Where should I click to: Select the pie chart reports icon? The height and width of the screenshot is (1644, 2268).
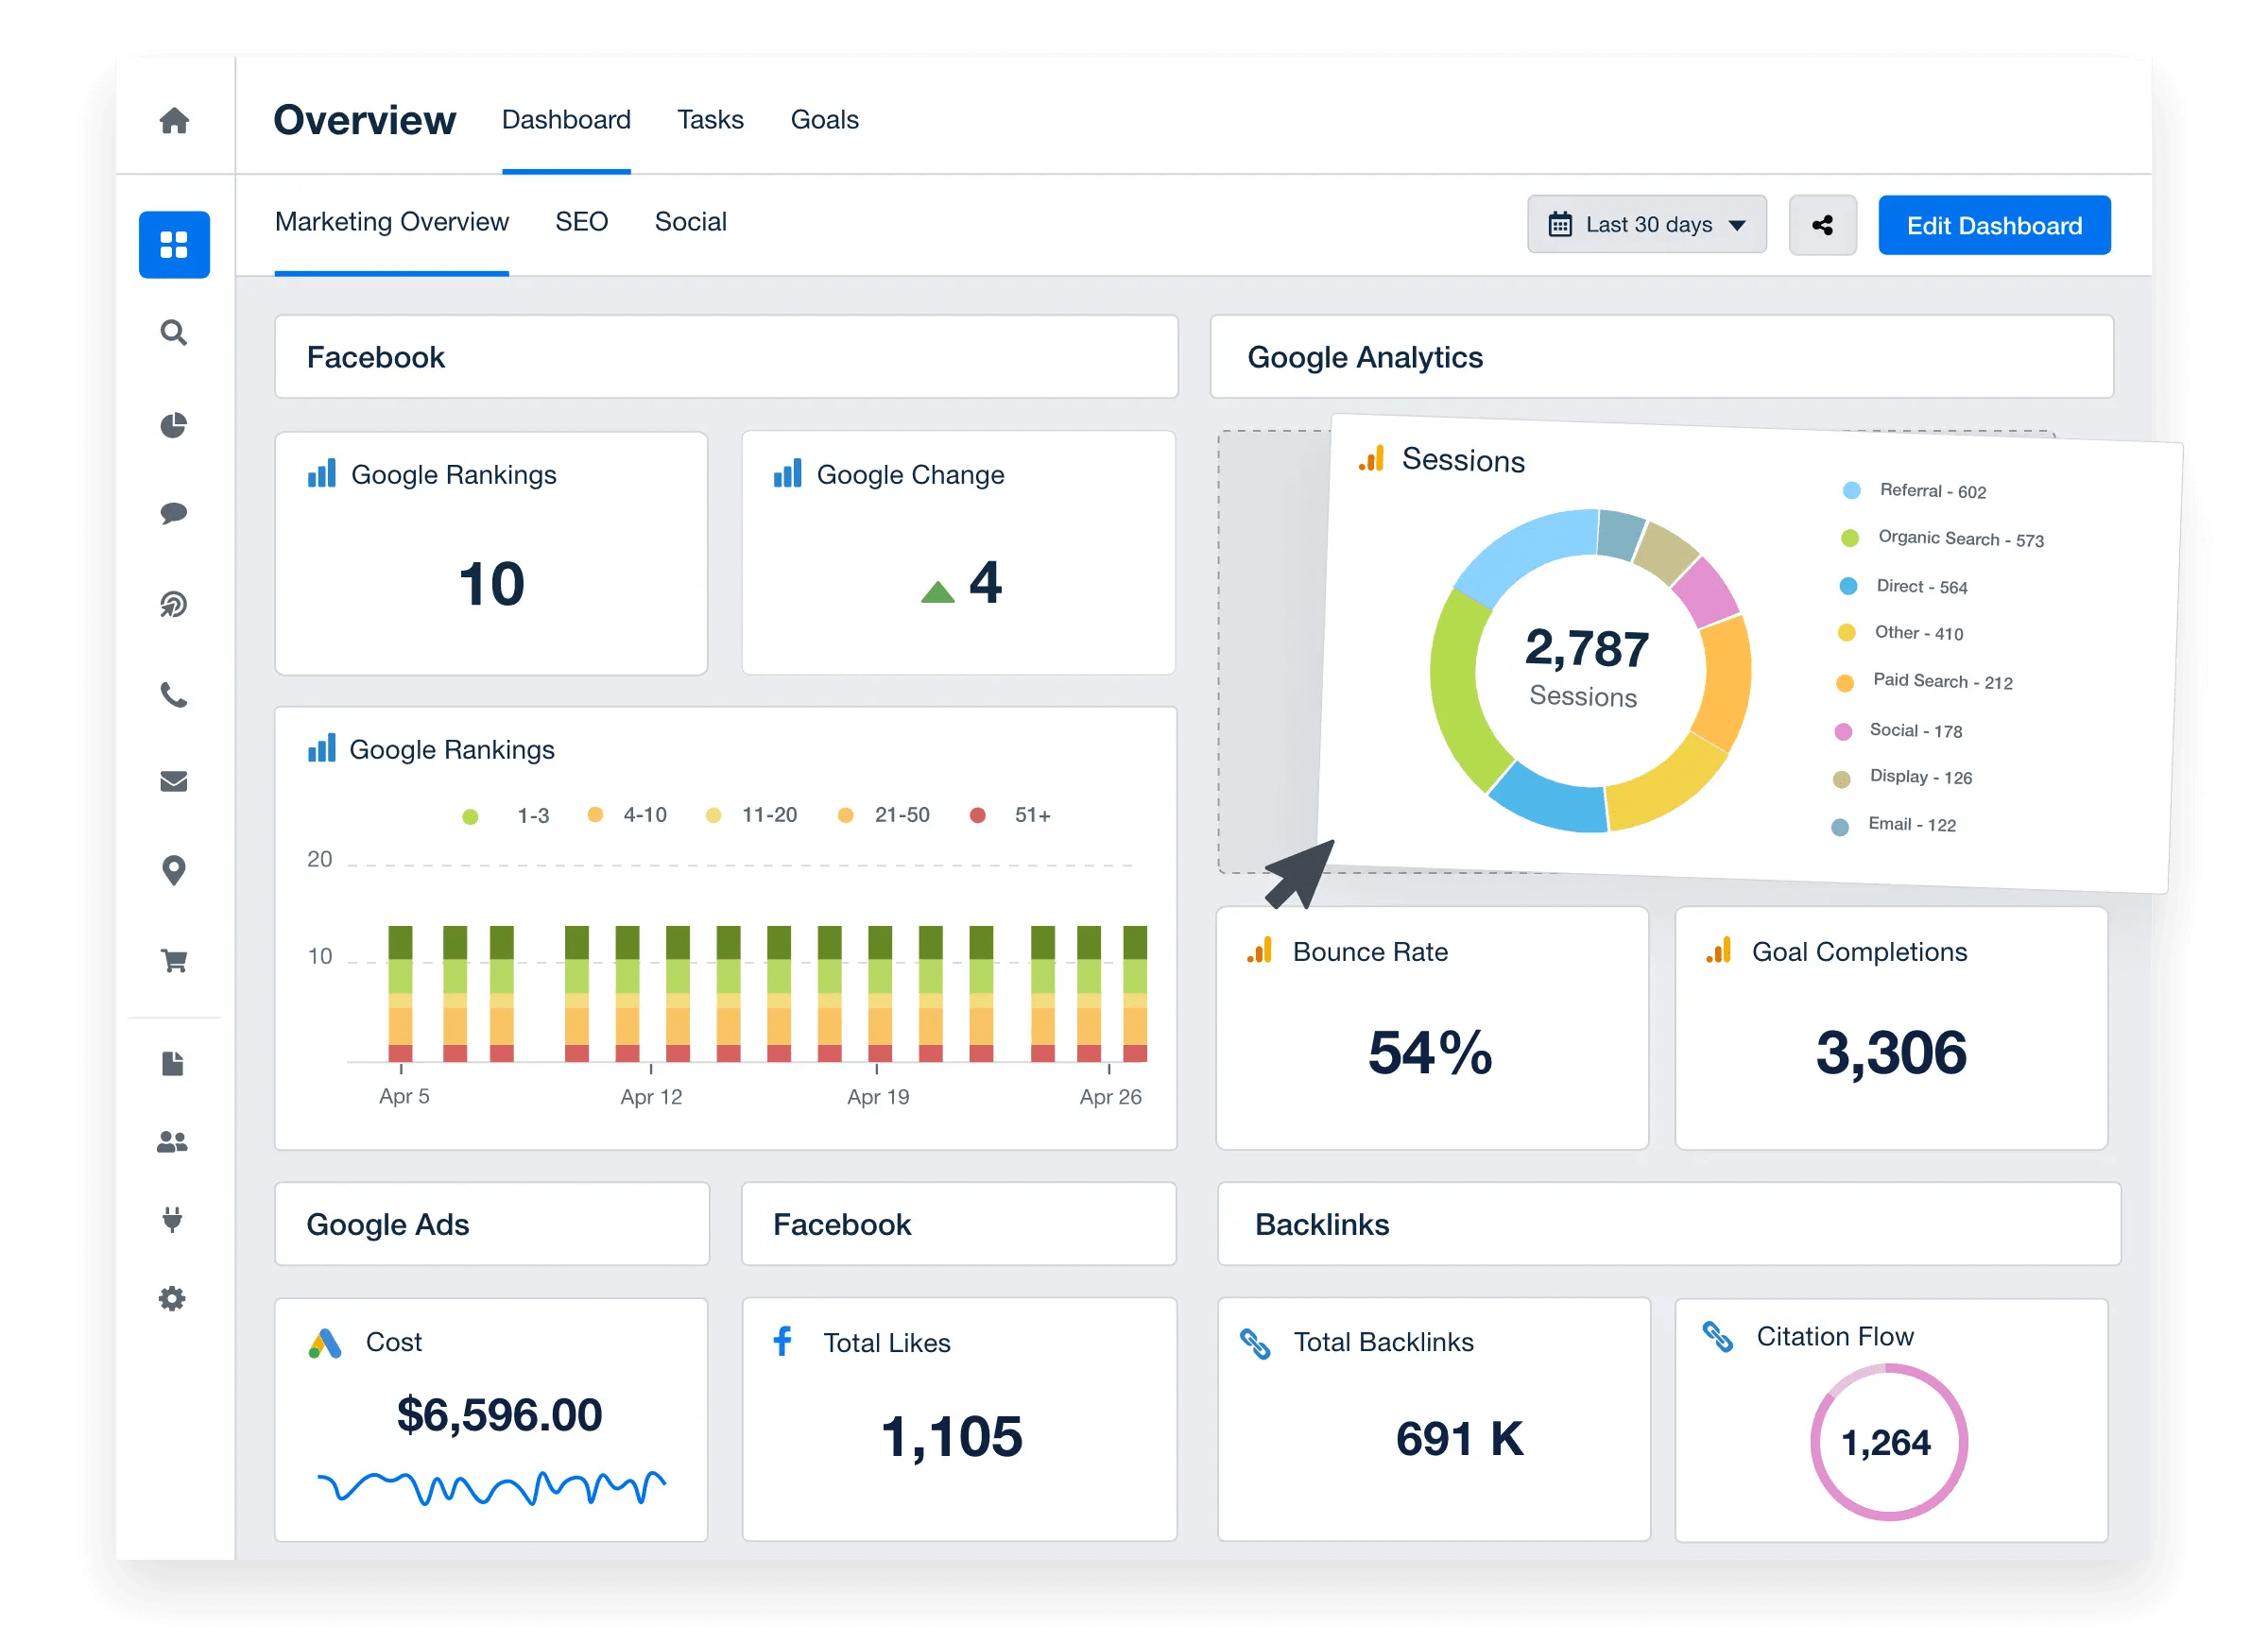[174, 425]
